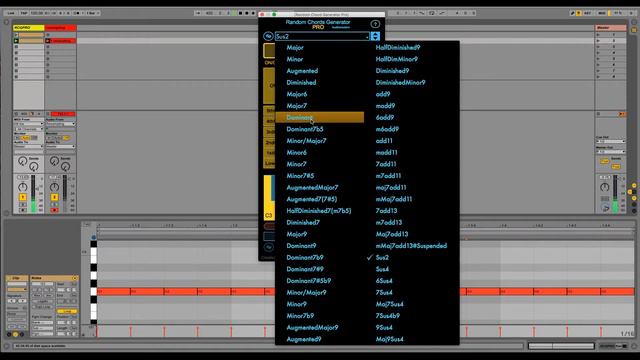
Task: Click the master track header
Action: click(x=610, y=28)
